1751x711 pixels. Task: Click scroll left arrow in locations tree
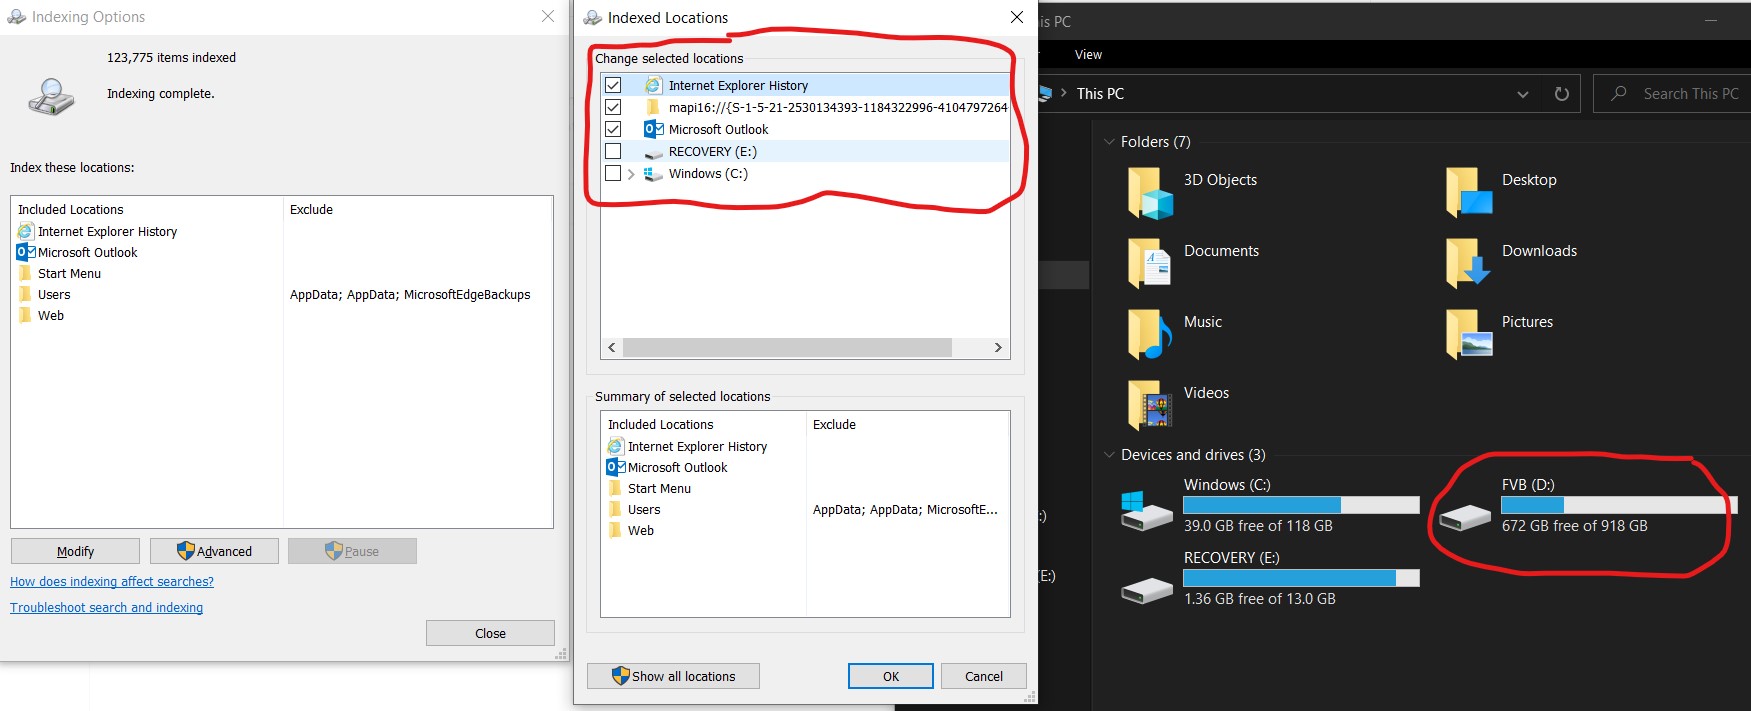coord(612,347)
